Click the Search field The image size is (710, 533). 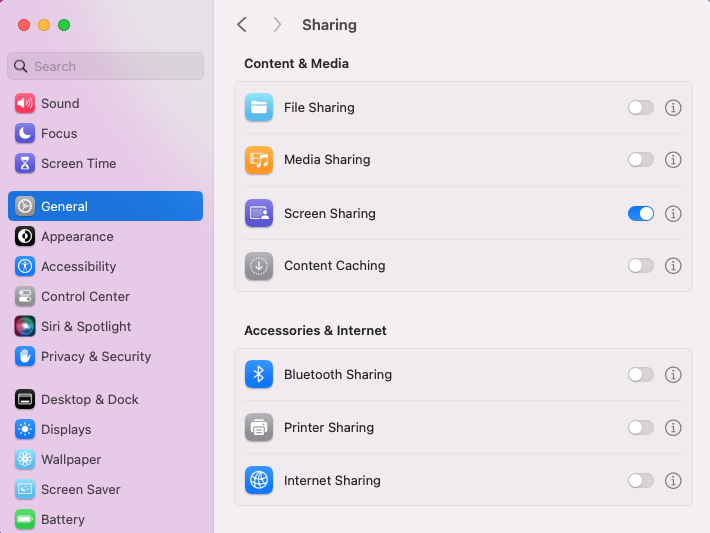(106, 66)
